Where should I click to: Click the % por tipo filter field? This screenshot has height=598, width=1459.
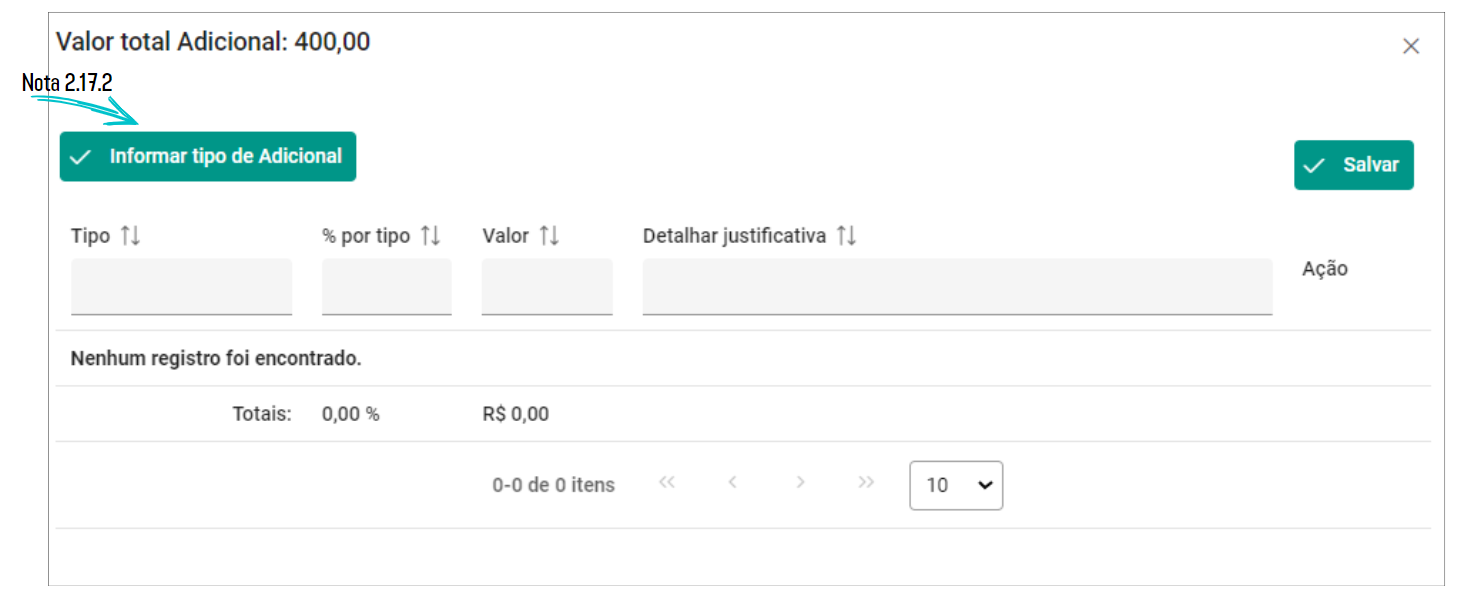(x=386, y=287)
